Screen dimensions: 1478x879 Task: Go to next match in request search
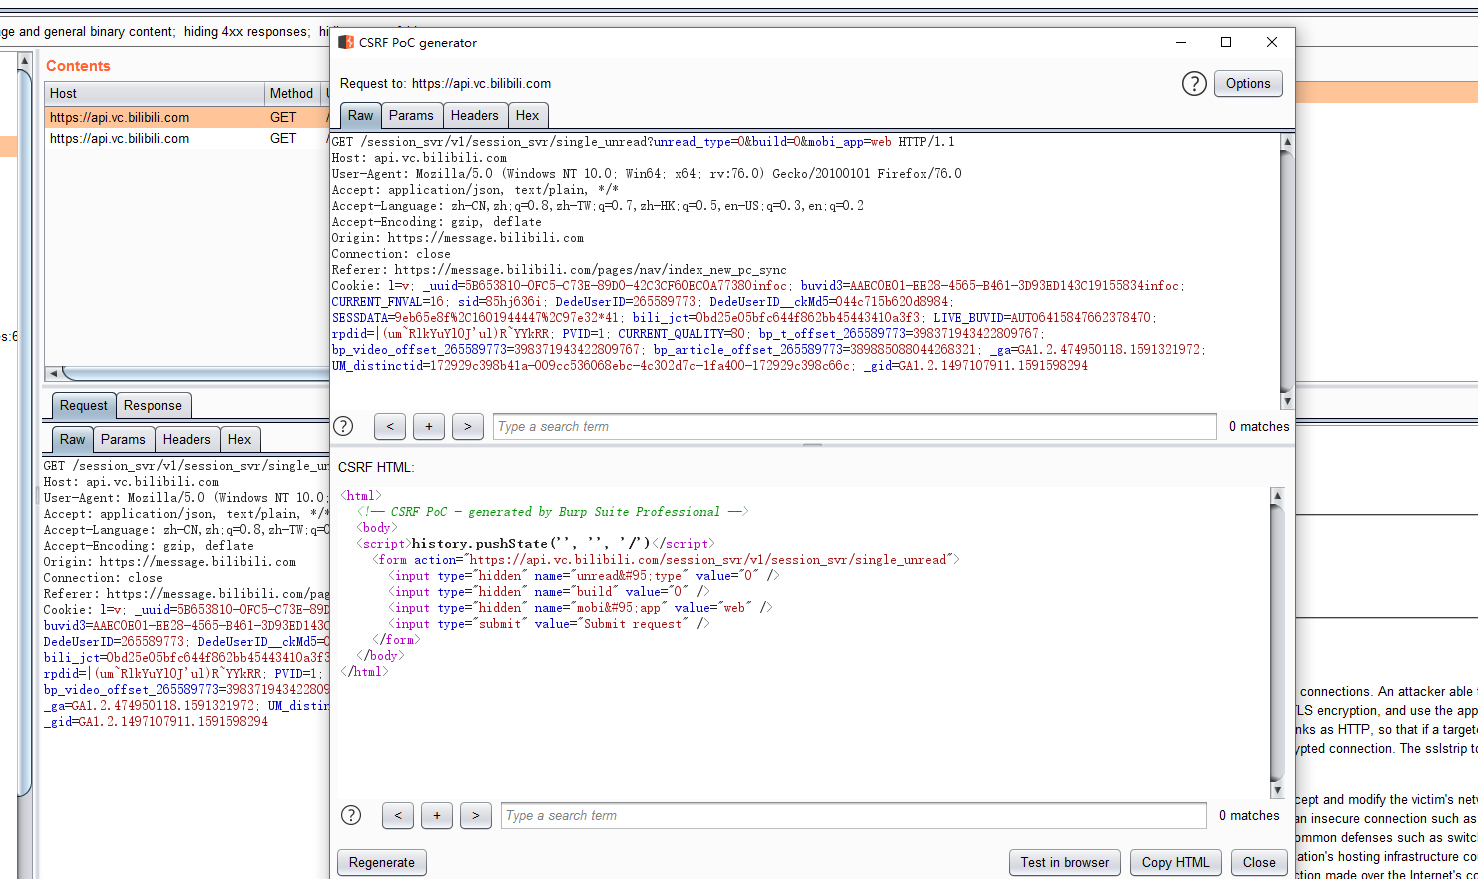tap(468, 427)
